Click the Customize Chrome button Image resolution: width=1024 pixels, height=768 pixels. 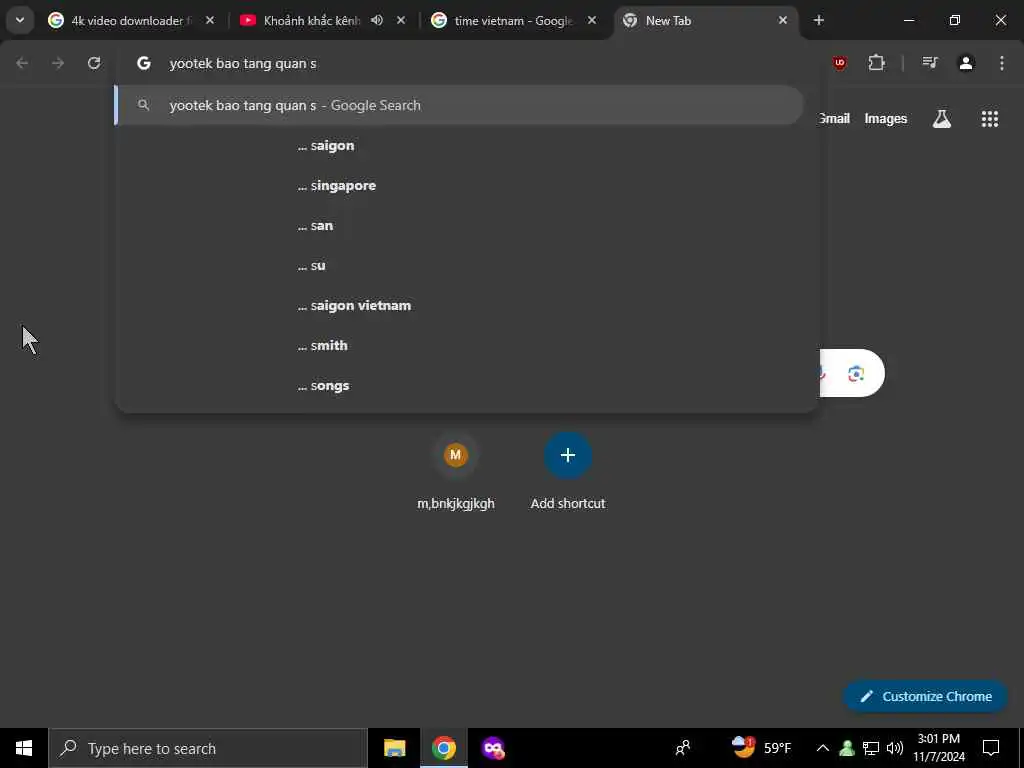pyautogui.click(x=926, y=696)
